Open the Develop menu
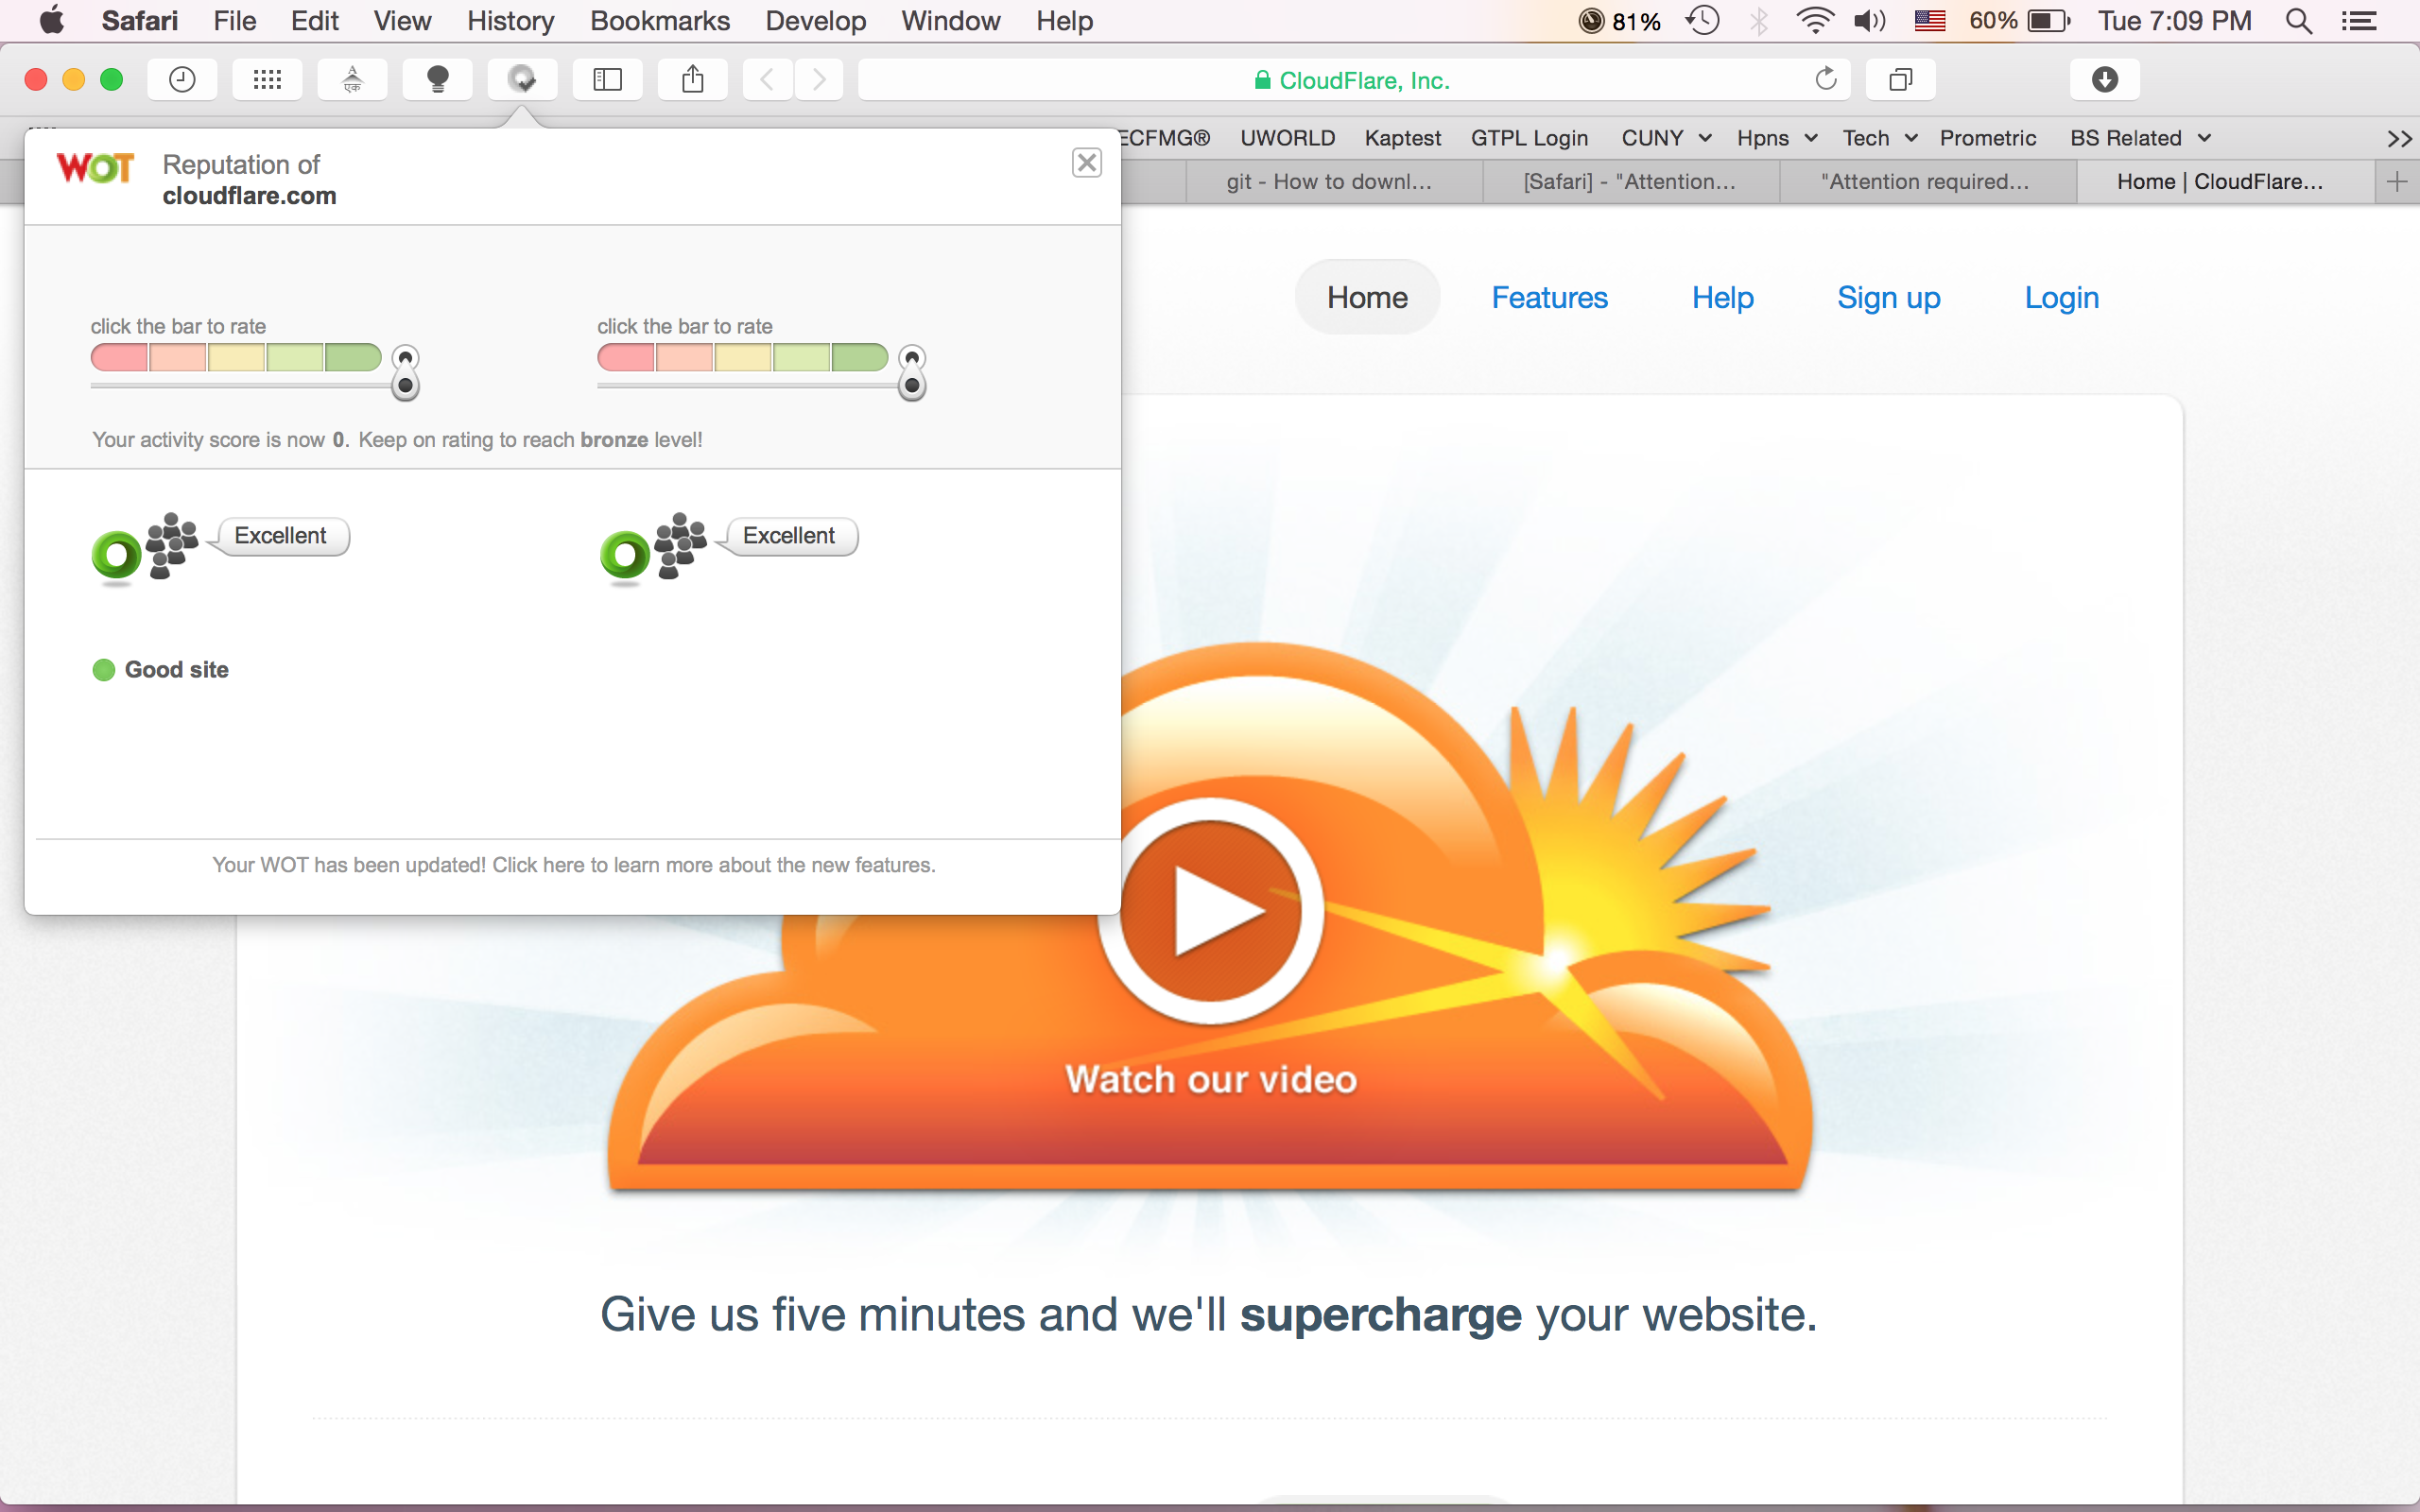The height and width of the screenshot is (1512, 2420). click(x=815, y=21)
